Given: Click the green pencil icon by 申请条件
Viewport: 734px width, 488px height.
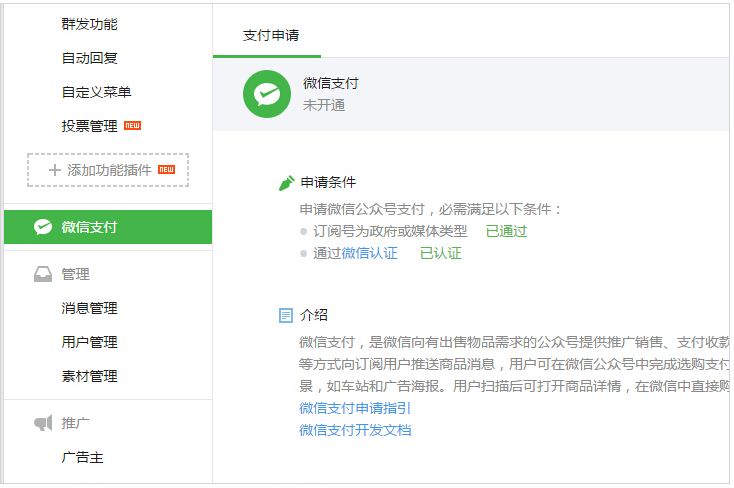Looking at the screenshot, I should 286,183.
